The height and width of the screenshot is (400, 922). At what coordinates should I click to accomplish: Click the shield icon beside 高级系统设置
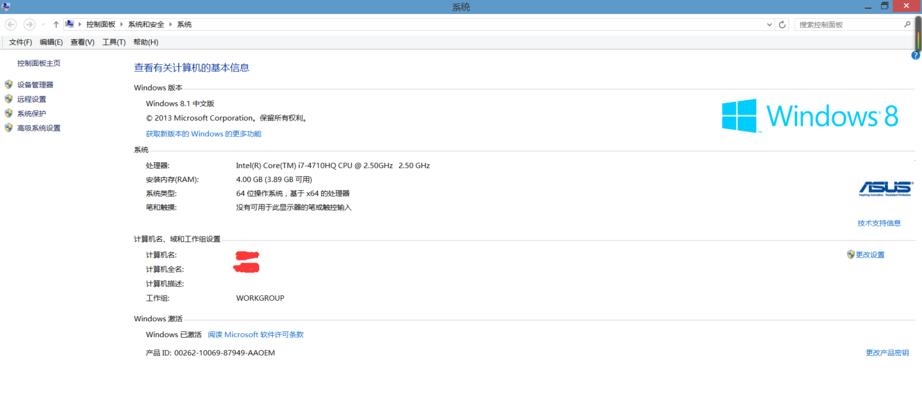8,128
